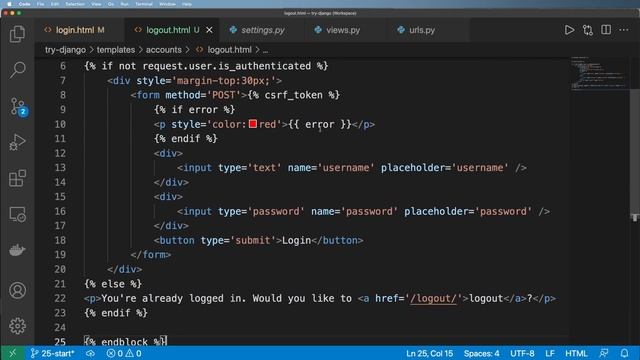Open the Terminal menu
Screen dimensions: 640x360
click(144, 4)
